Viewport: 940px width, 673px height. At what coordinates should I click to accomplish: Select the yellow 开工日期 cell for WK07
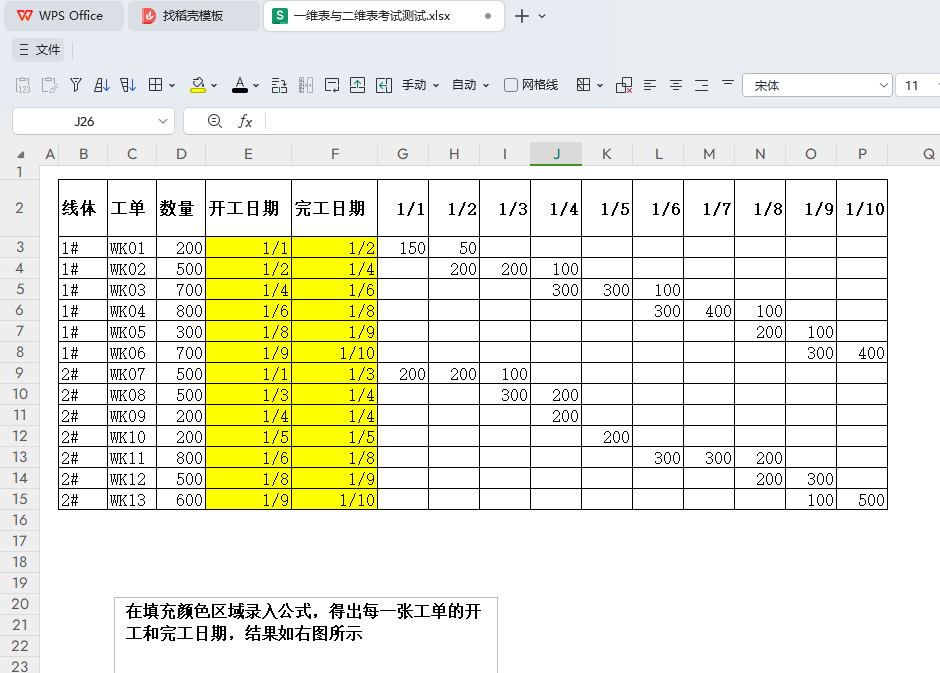click(248, 373)
